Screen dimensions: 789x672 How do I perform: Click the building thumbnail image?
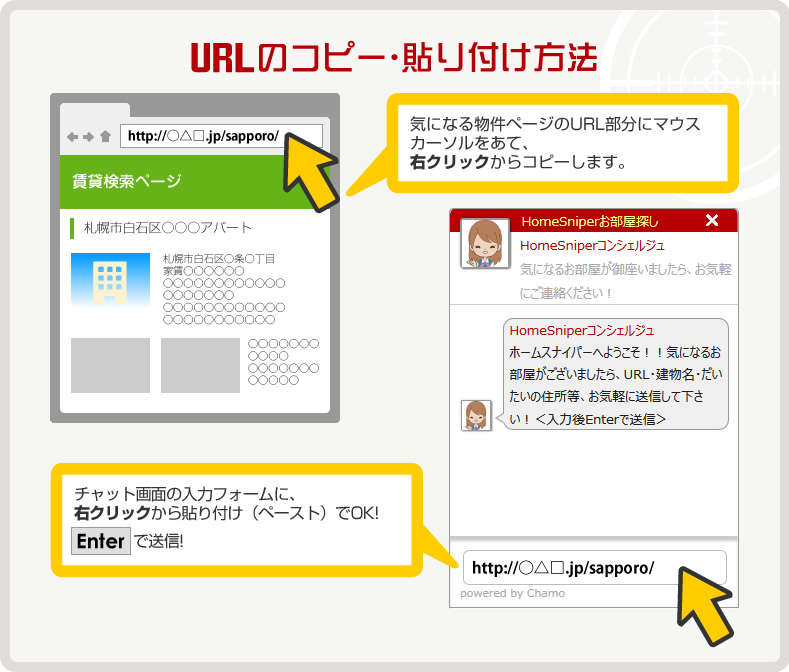pyautogui.click(x=110, y=279)
